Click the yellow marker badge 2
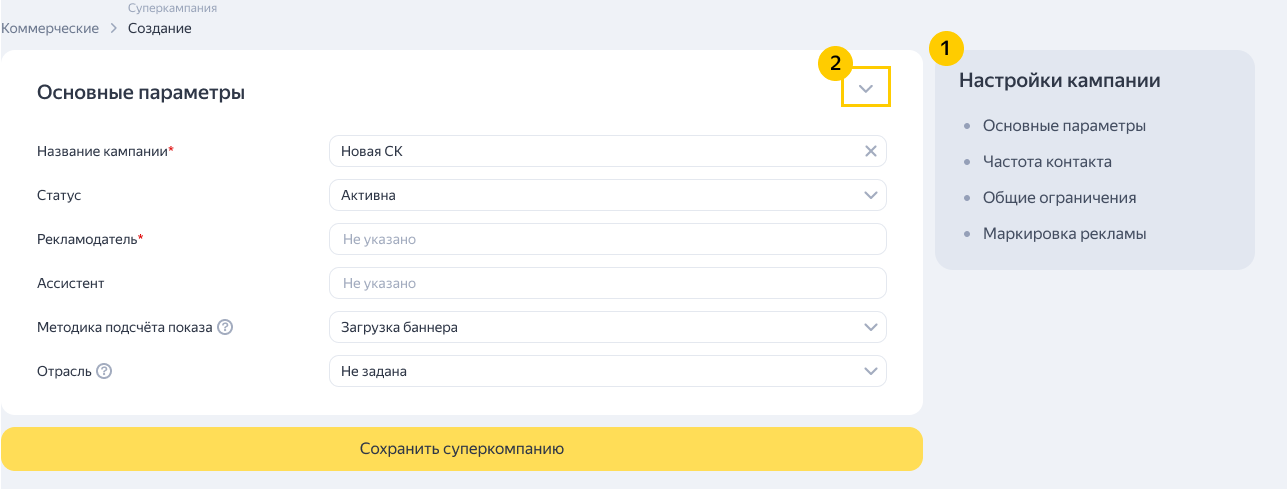Screen dimensions: 1287x489 834,64
